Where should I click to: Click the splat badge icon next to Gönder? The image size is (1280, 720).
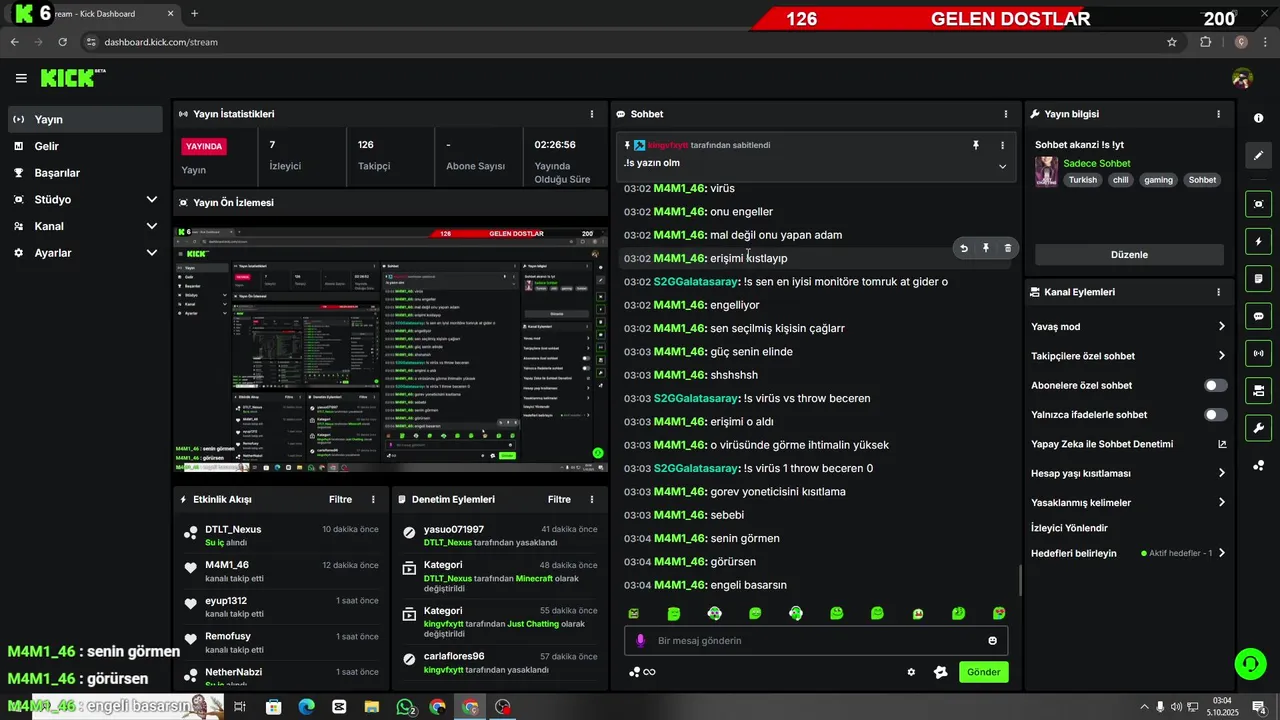(940, 672)
